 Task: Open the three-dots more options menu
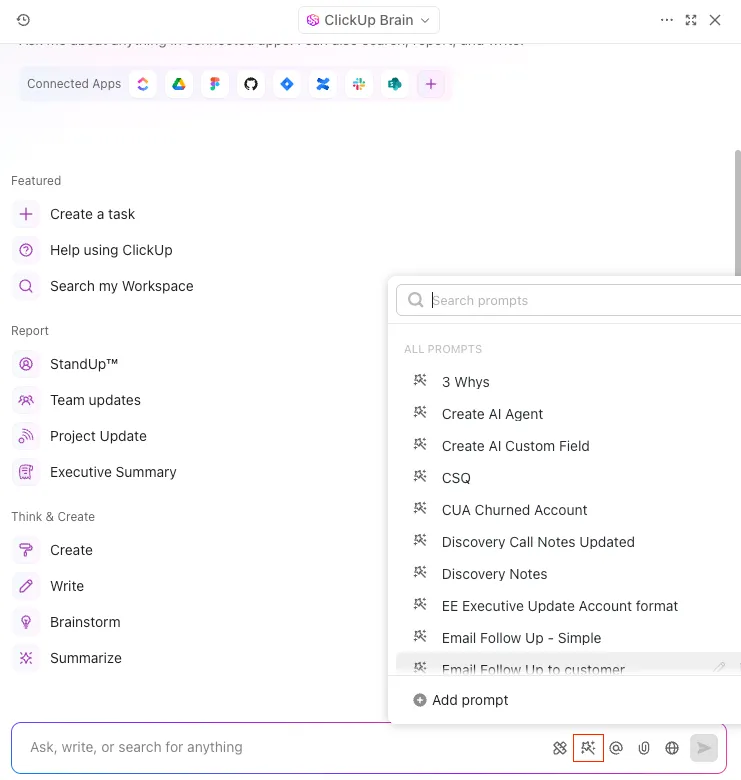pyautogui.click(x=666, y=20)
